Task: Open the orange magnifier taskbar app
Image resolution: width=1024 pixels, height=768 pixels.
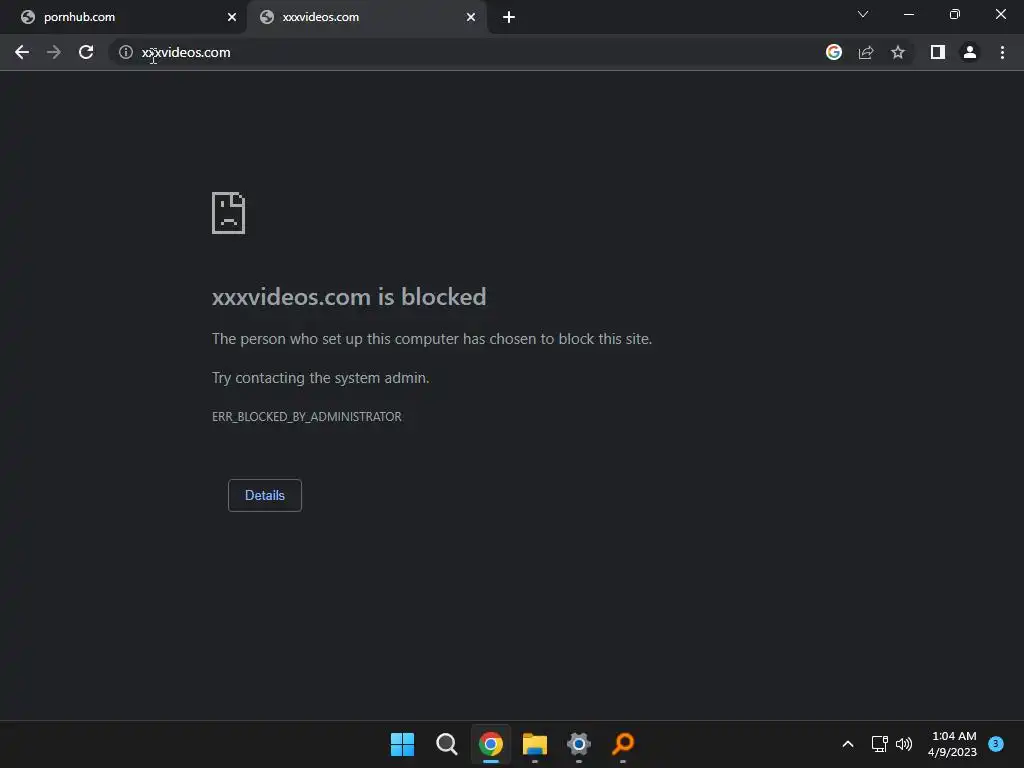Action: click(x=623, y=744)
